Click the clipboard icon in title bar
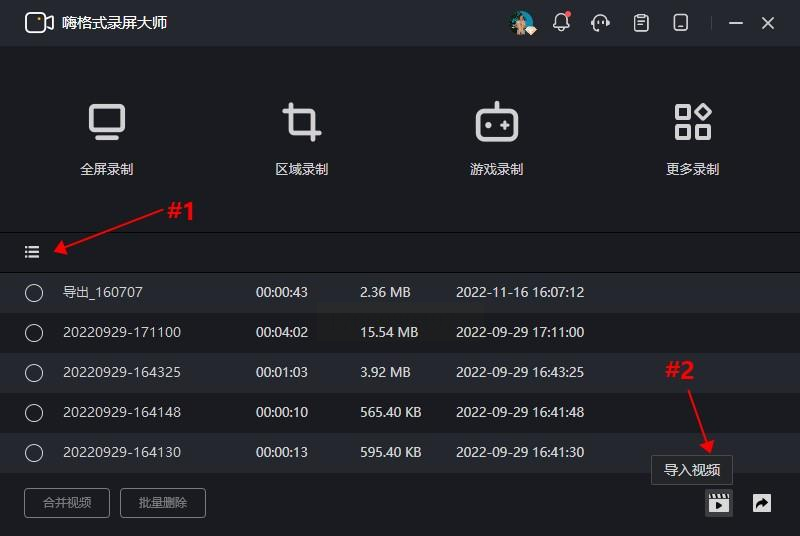This screenshot has height=536, width=800. [x=641, y=23]
